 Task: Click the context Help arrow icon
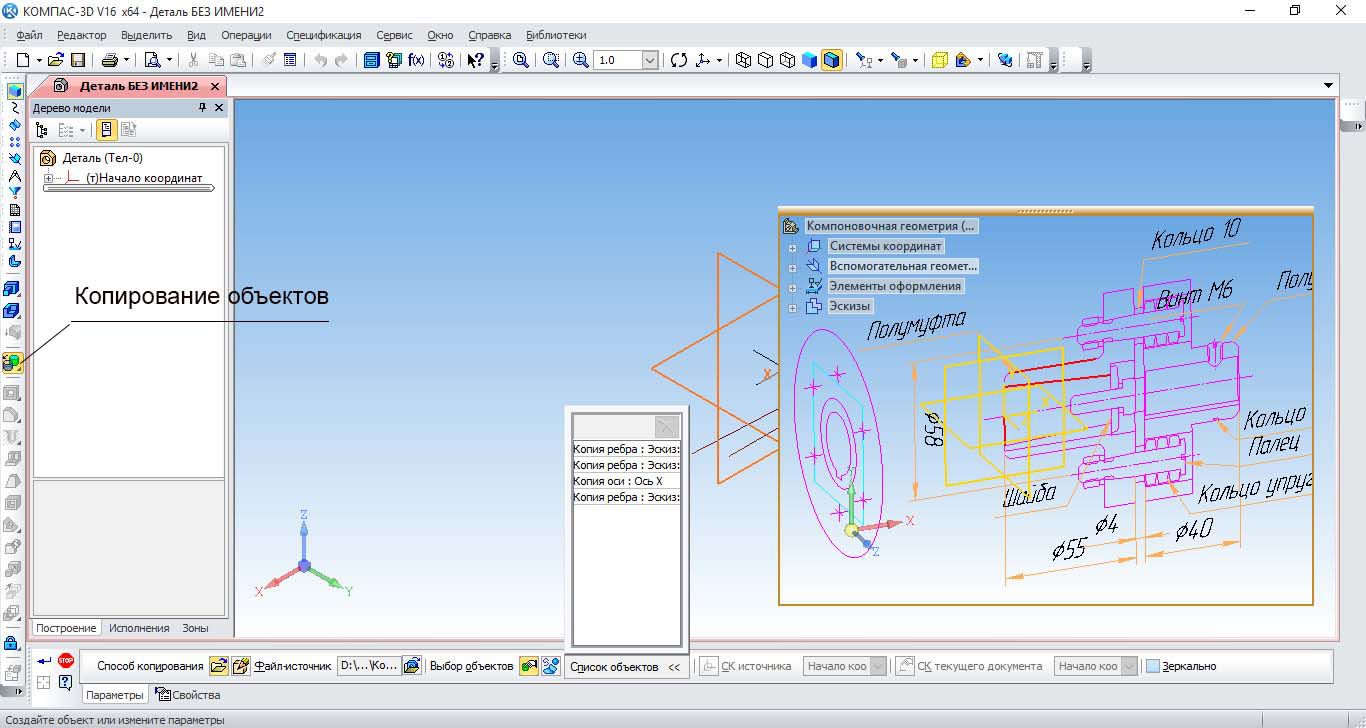[476, 60]
